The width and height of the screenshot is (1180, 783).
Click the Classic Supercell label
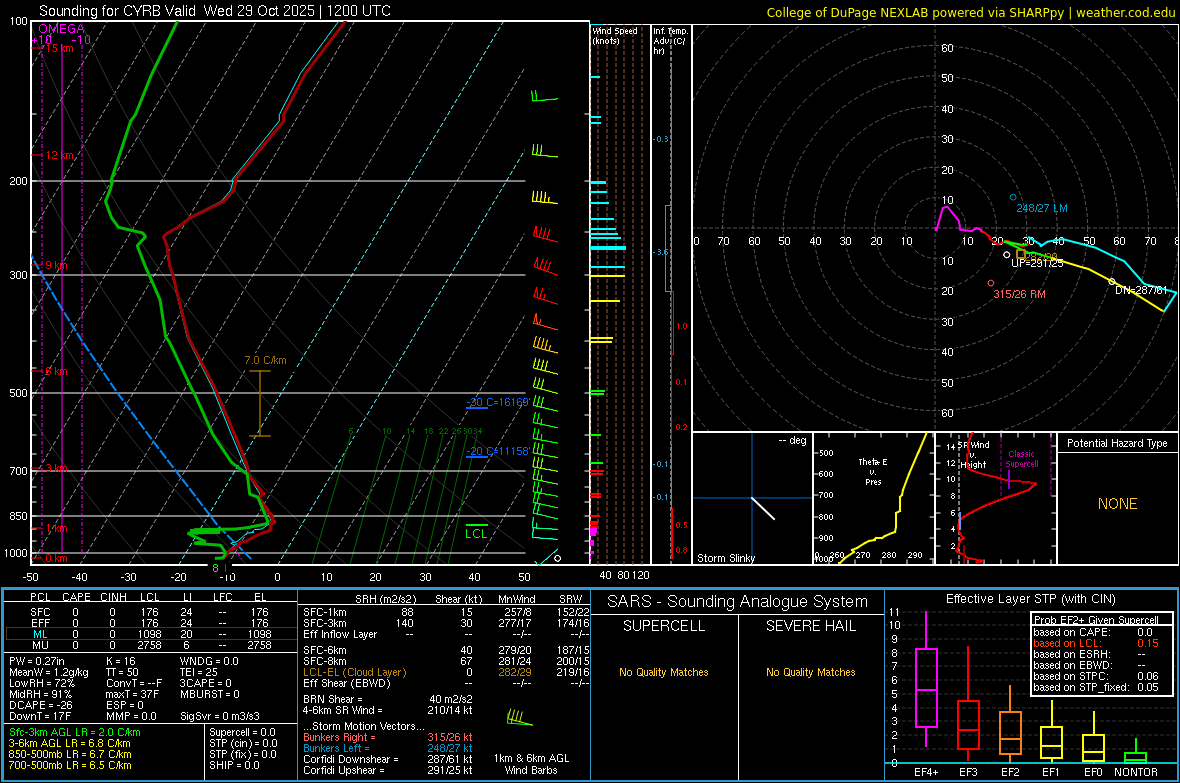point(1021,459)
